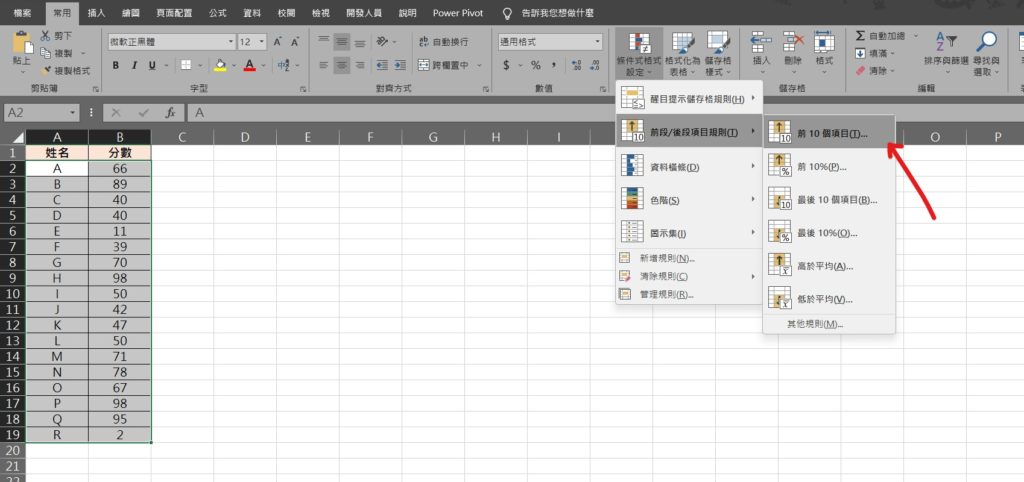Image resolution: width=1024 pixels, height=482 pixels.
Task: Switch to the Insert (插入) tab
Action: 96,13
